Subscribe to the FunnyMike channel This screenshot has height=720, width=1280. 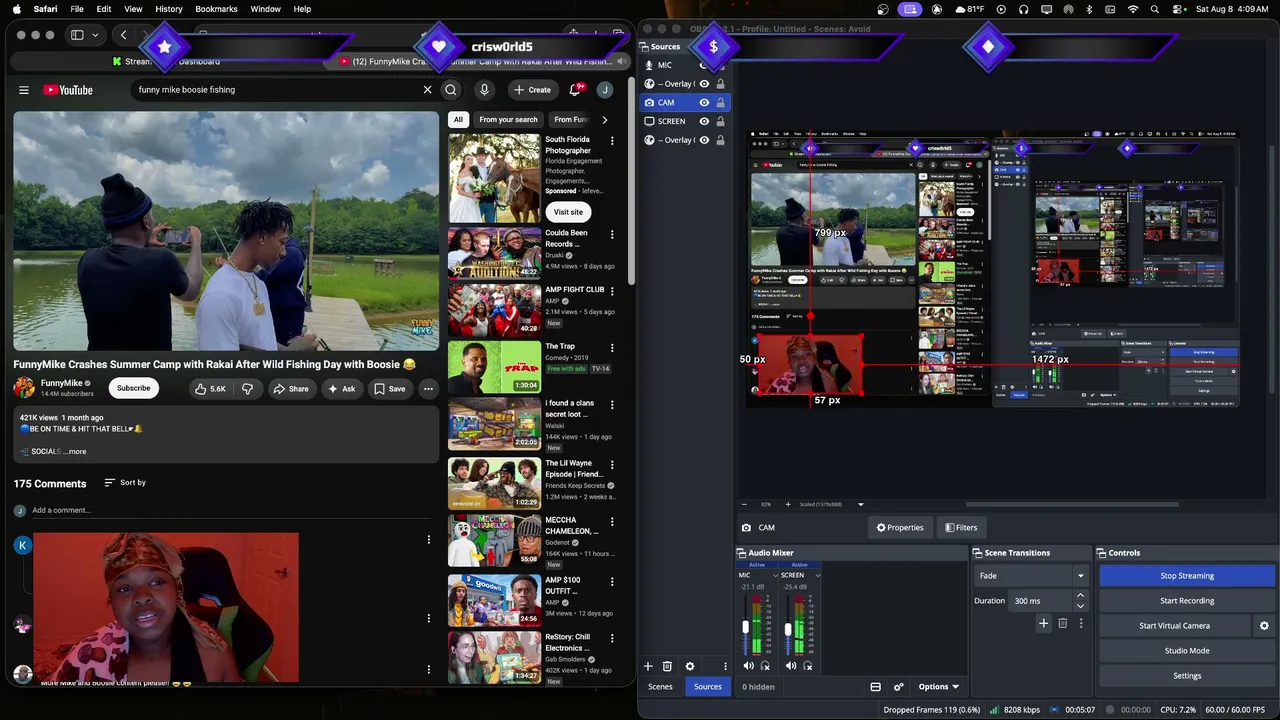(133, 389)
